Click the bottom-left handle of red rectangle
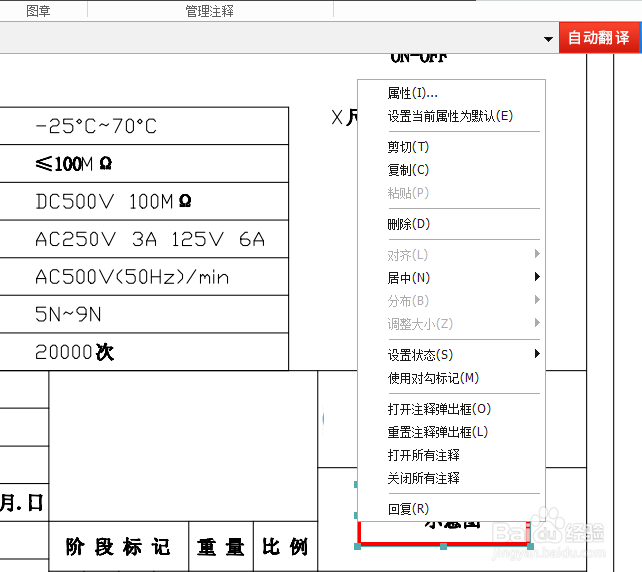642x572 pixels. point(357,546)
